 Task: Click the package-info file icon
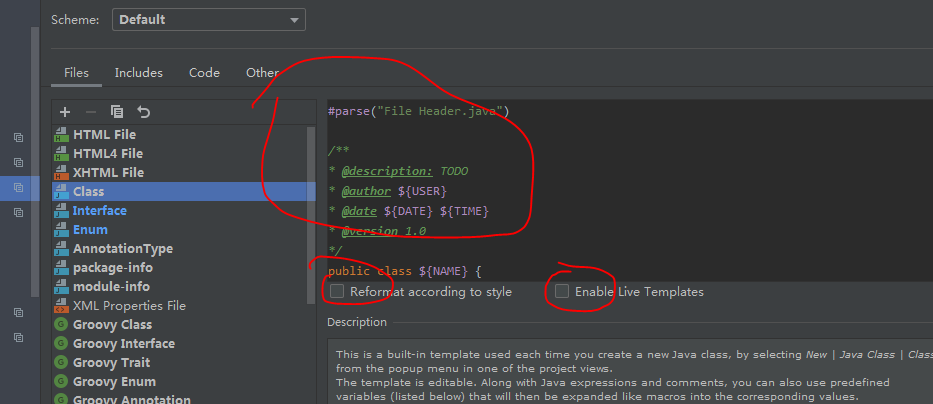click(x=61, y=268)
